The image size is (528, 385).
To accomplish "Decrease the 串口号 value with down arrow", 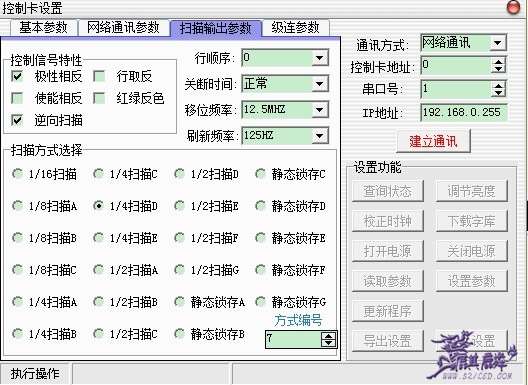I will 498,93.
